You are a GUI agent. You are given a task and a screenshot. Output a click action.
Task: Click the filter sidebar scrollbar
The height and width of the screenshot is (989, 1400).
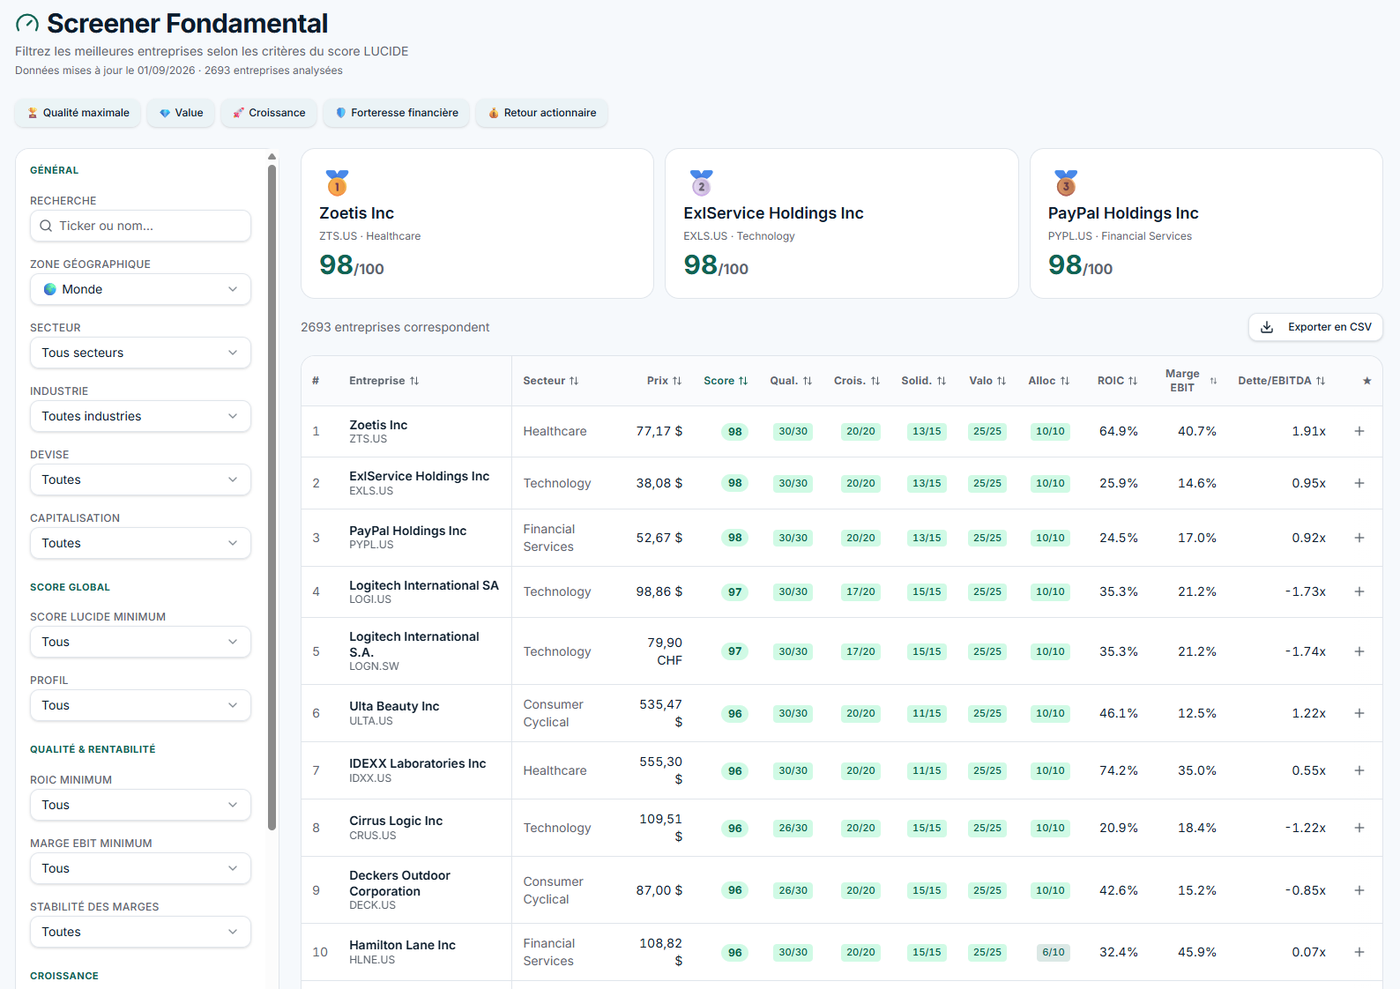pos(271,497)
